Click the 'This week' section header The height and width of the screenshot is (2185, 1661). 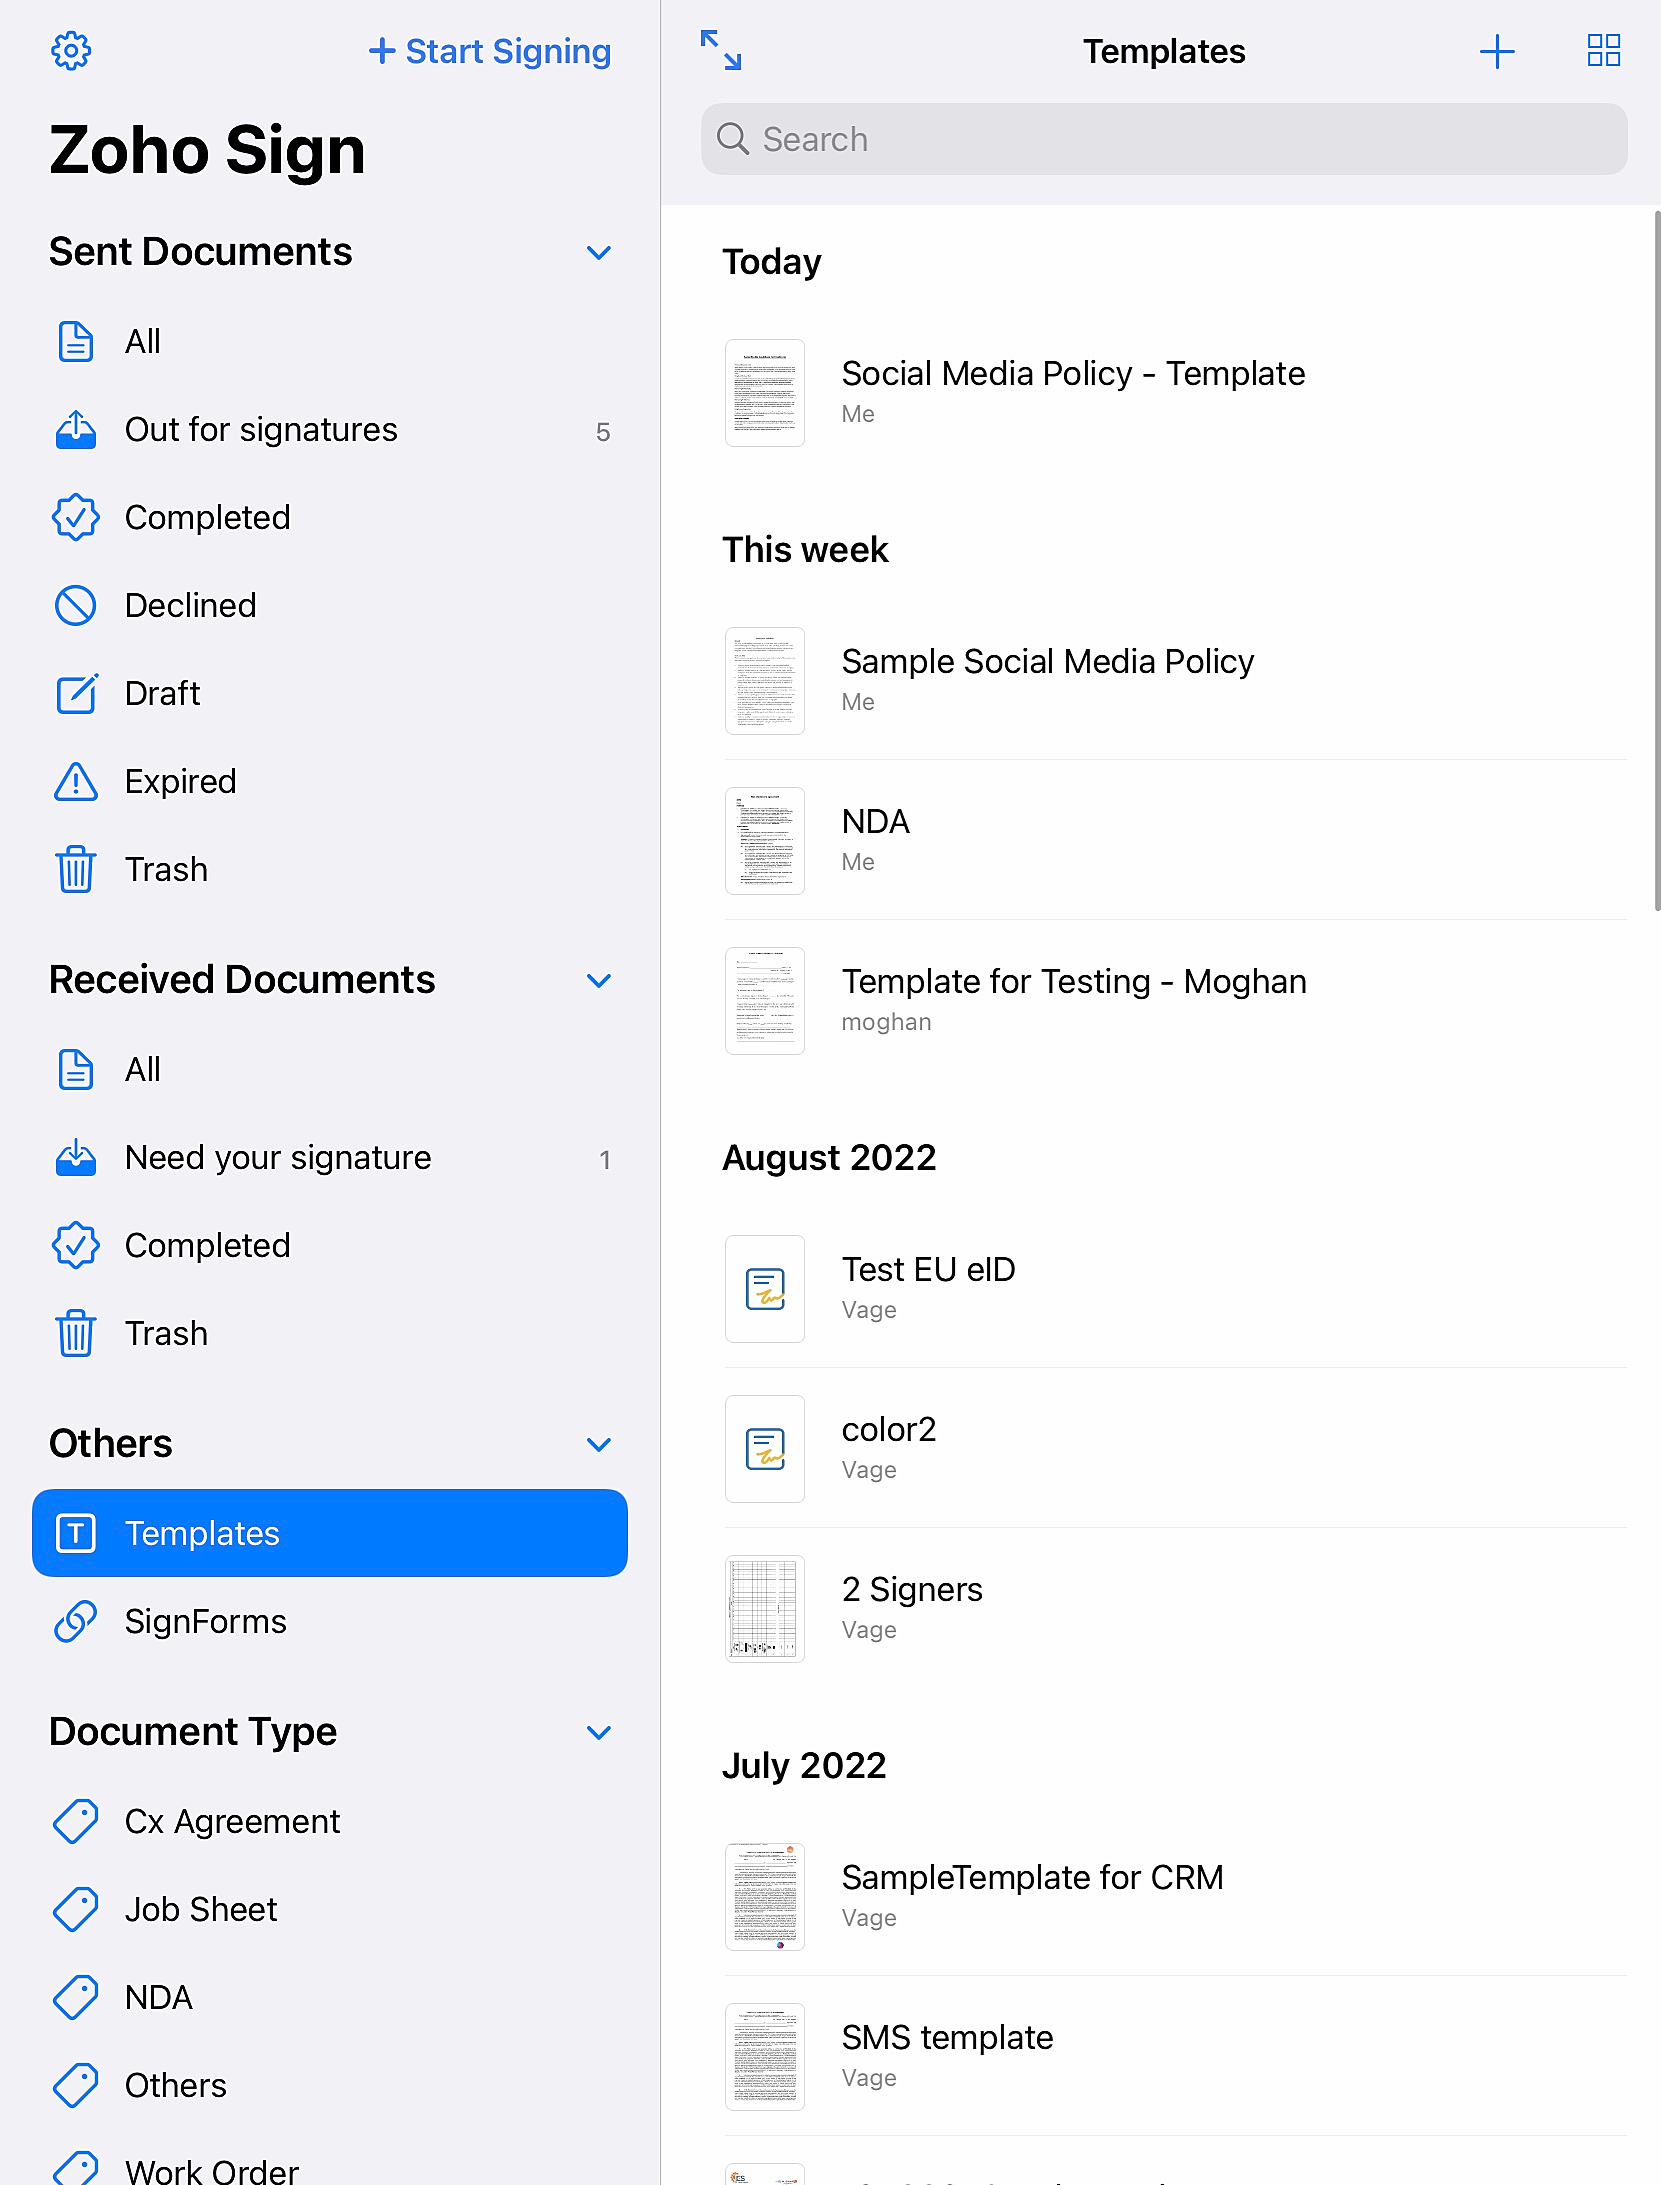(805, 550)
